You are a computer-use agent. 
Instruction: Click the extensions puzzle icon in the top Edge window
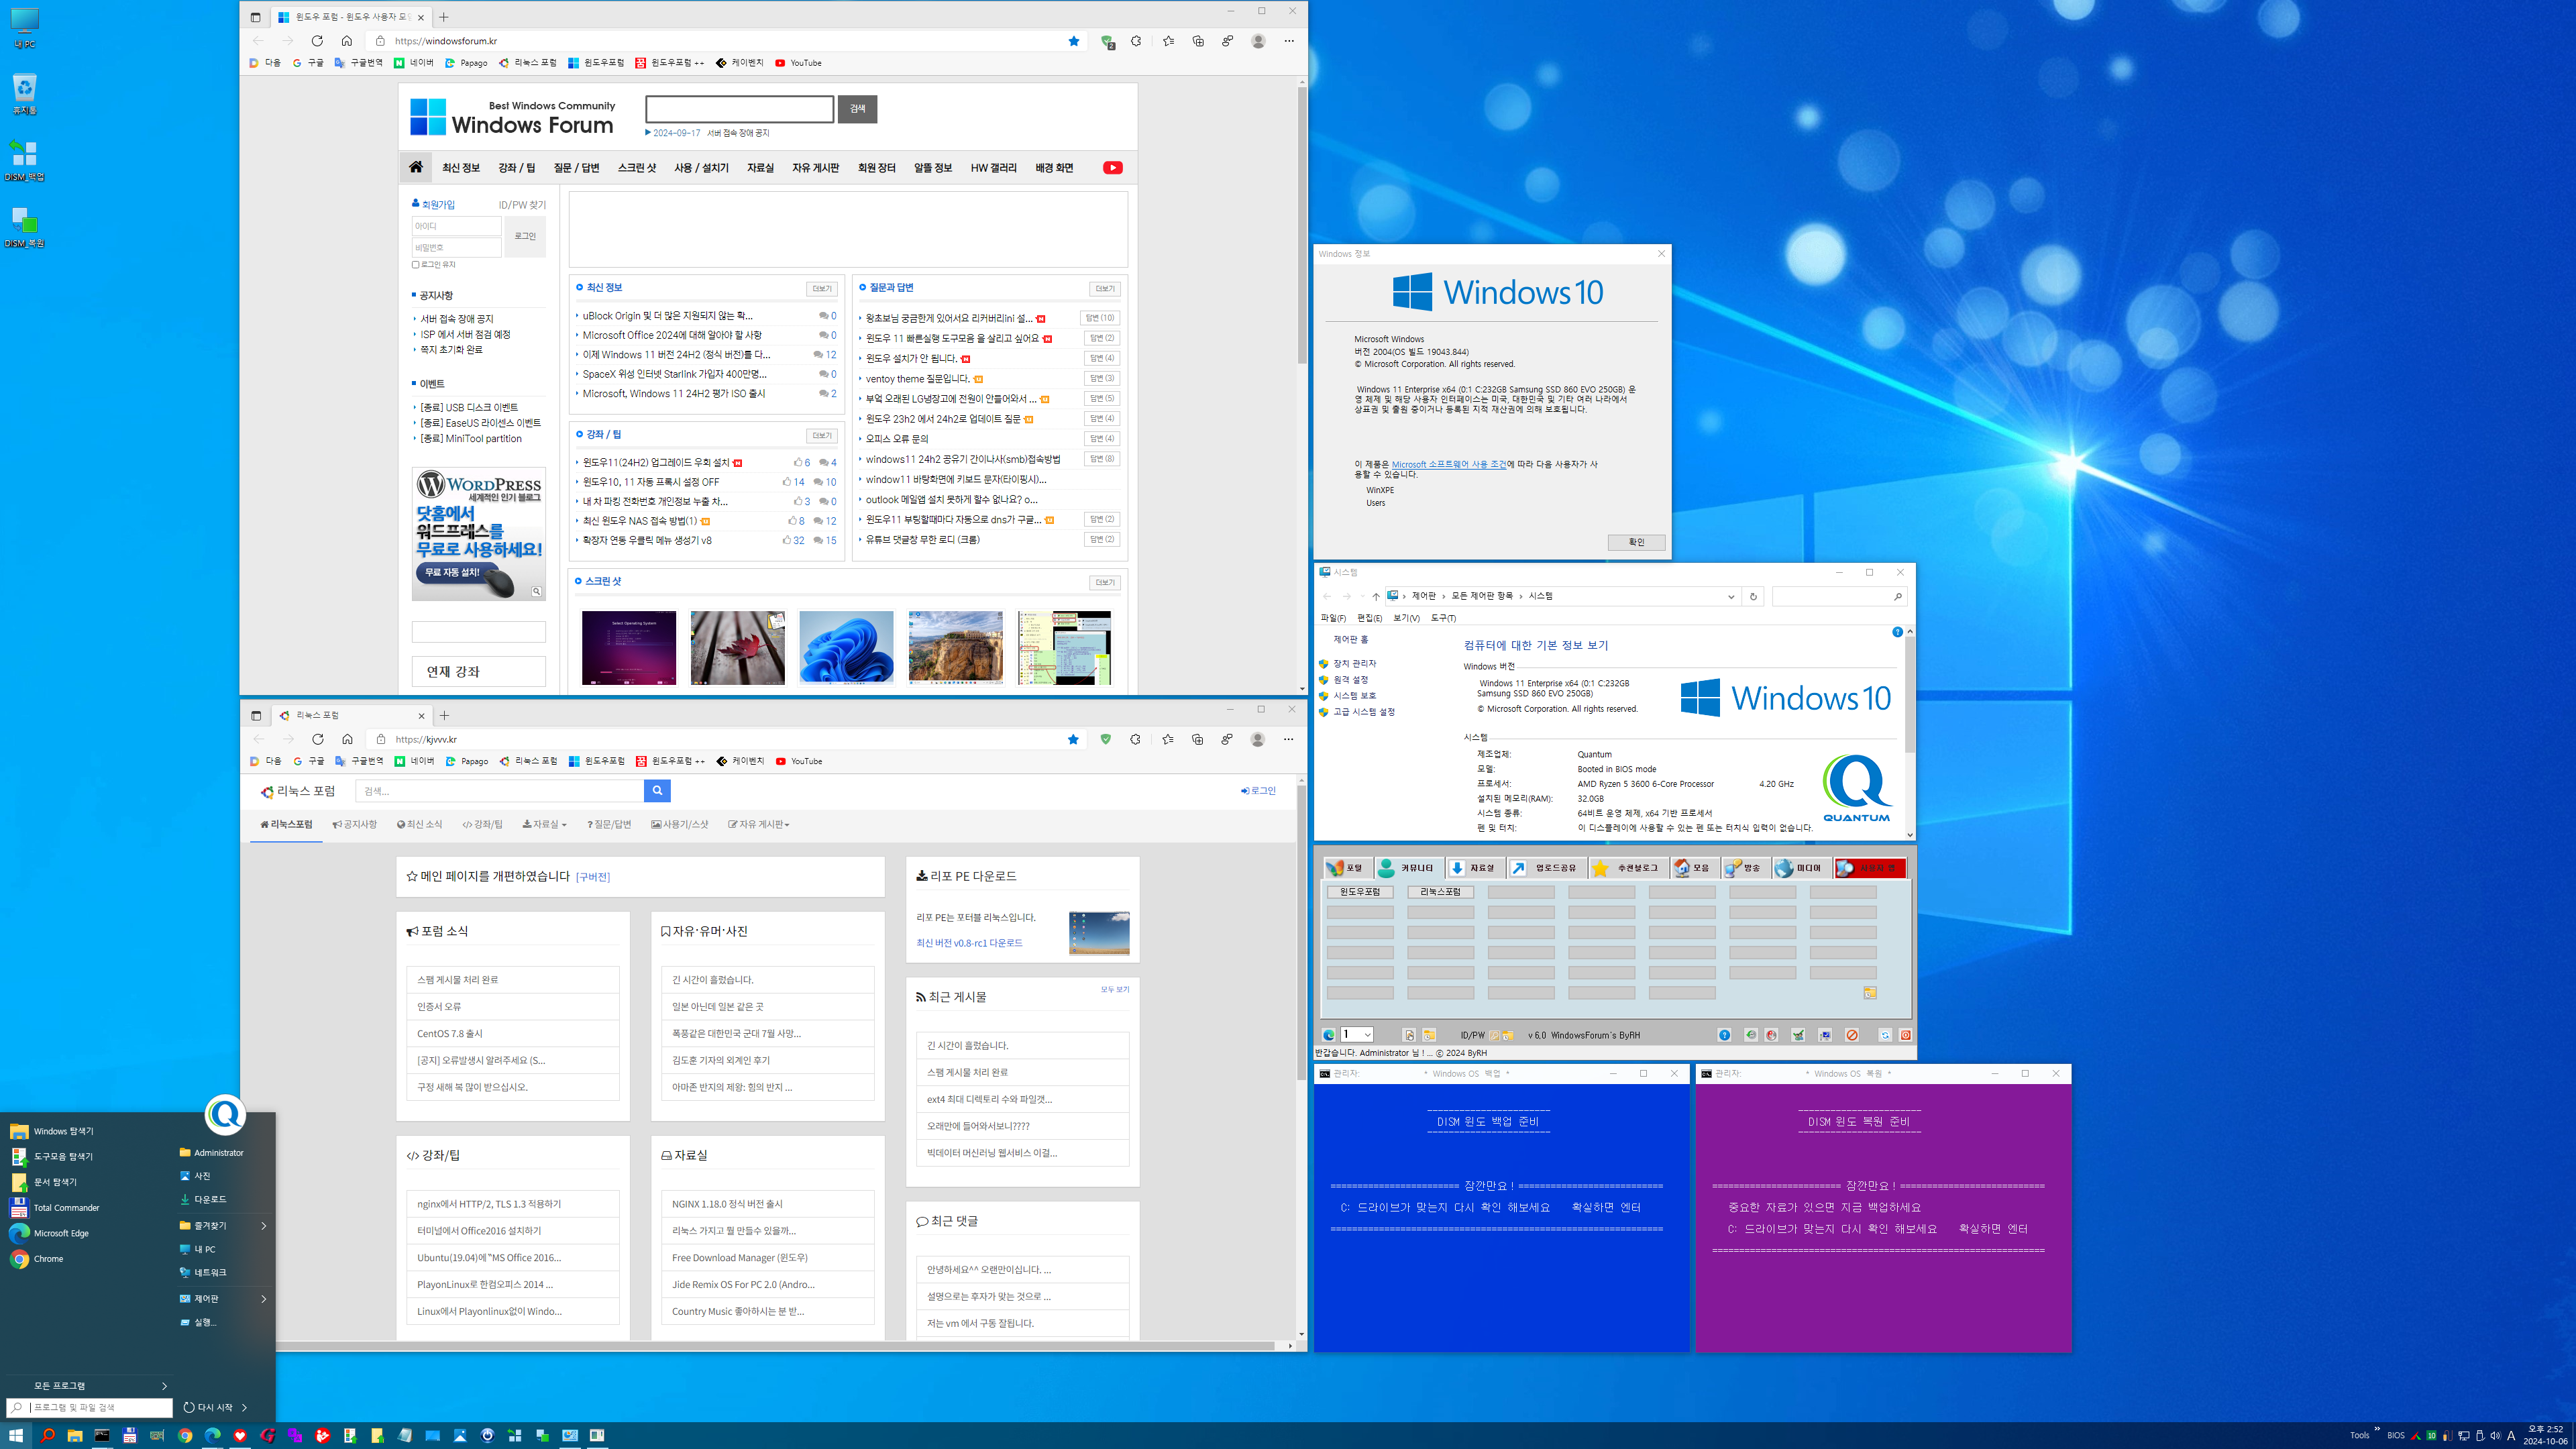coord(1136,41)
